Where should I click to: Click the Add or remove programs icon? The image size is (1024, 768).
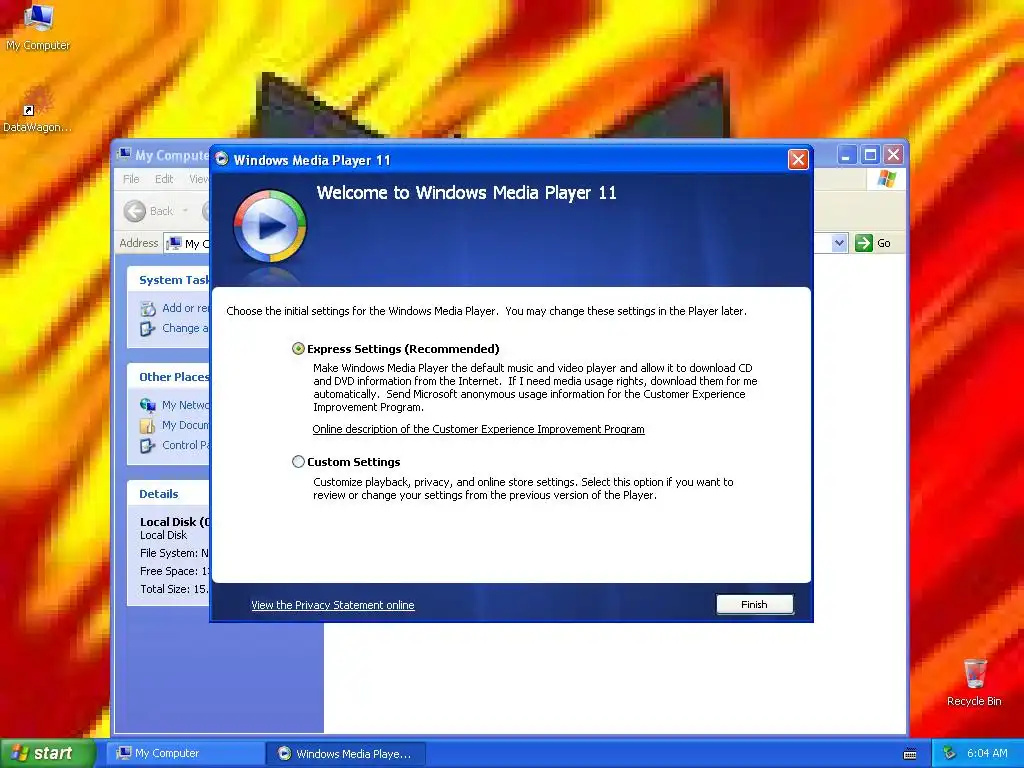148,308
